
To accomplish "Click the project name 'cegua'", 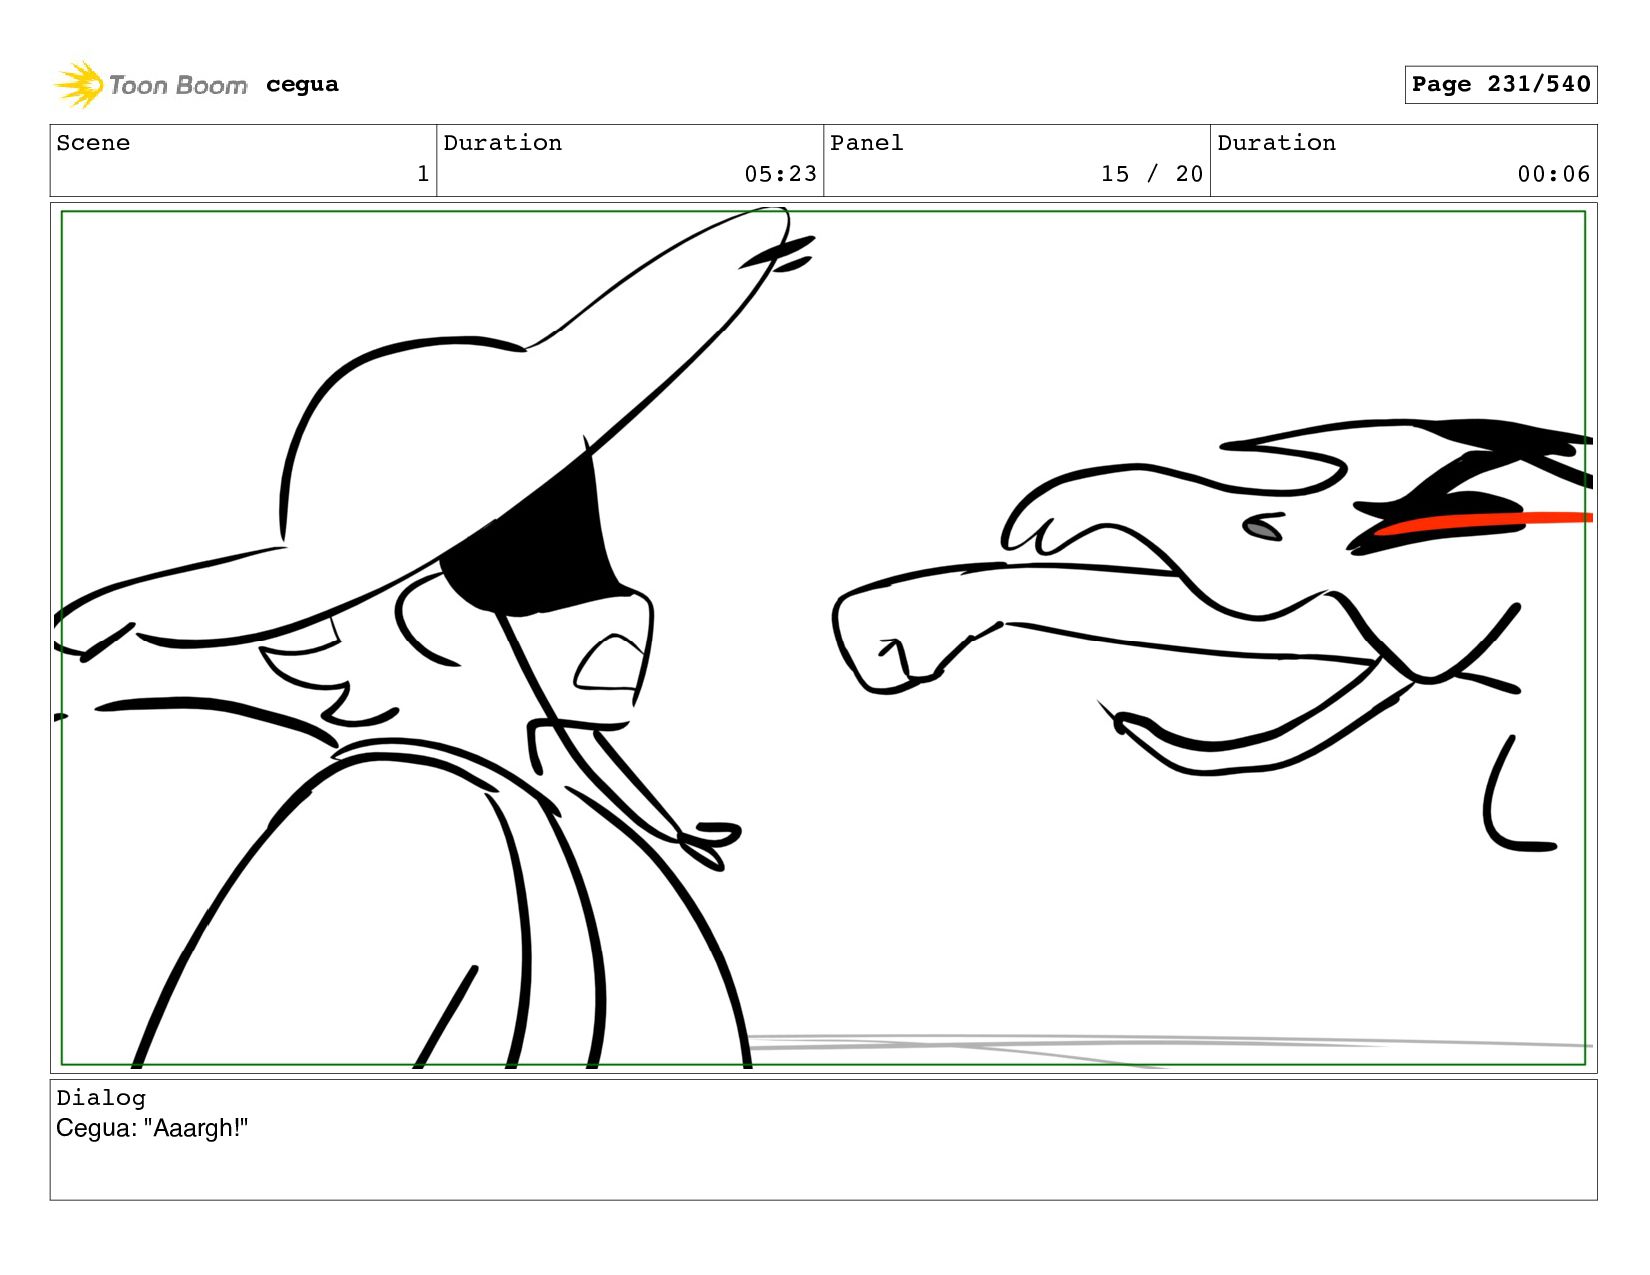I will [x=302, y=85].
